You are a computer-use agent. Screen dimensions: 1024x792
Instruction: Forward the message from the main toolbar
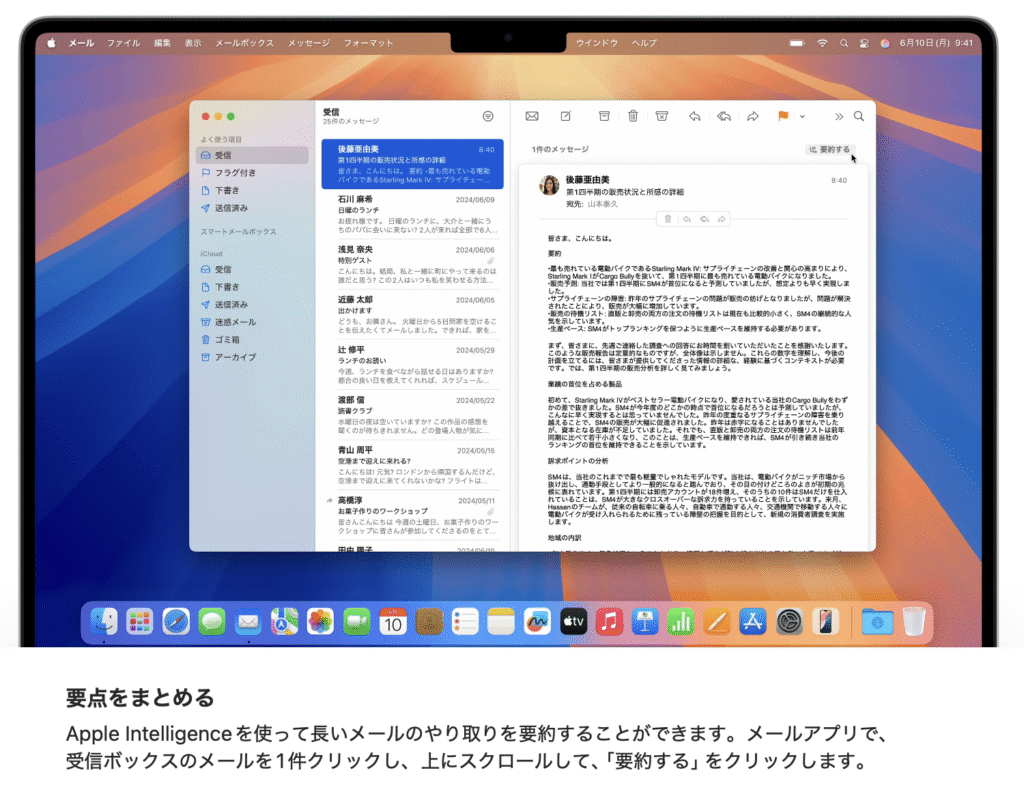753,116
